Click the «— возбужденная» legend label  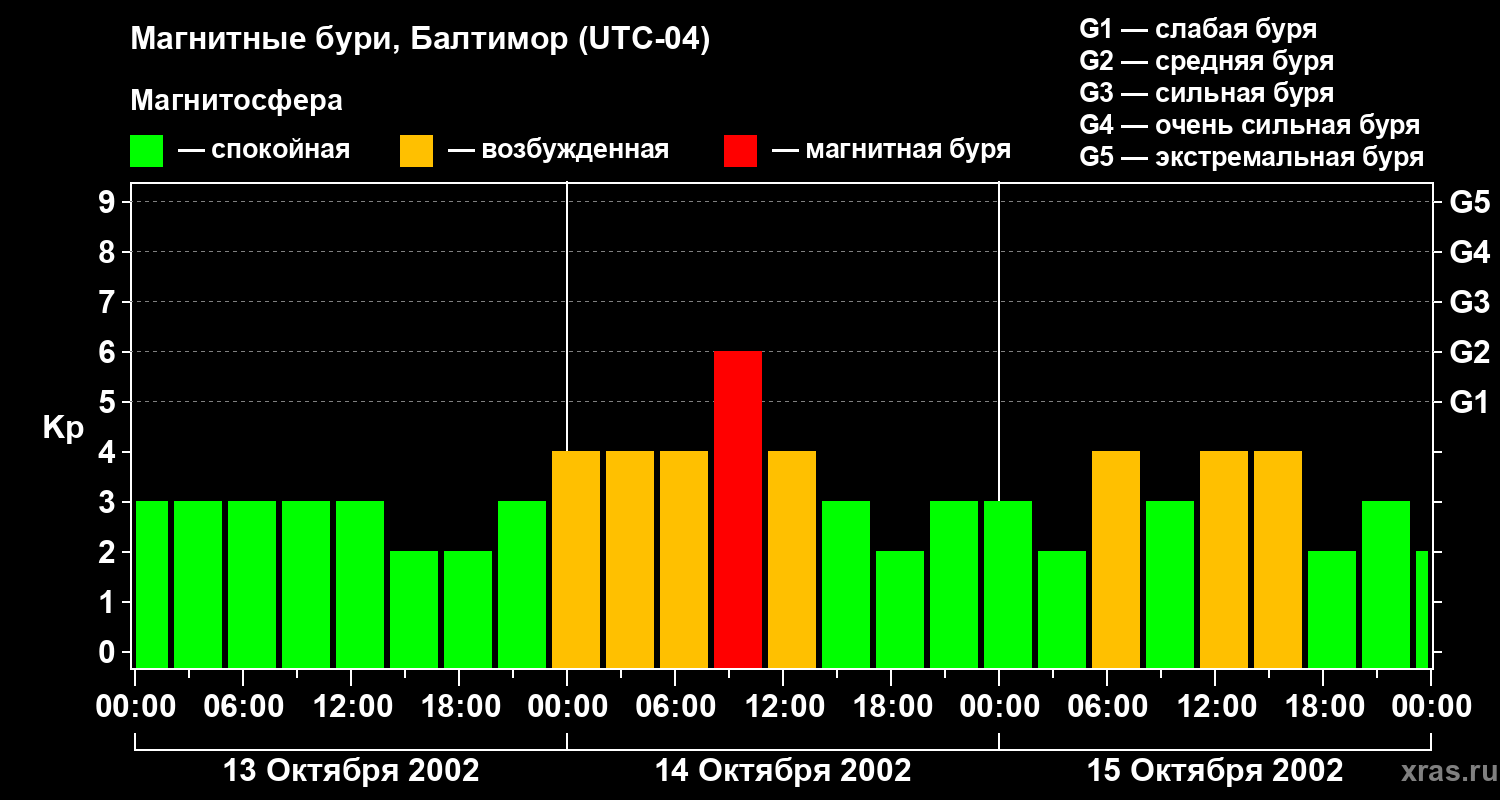point(558,151)
